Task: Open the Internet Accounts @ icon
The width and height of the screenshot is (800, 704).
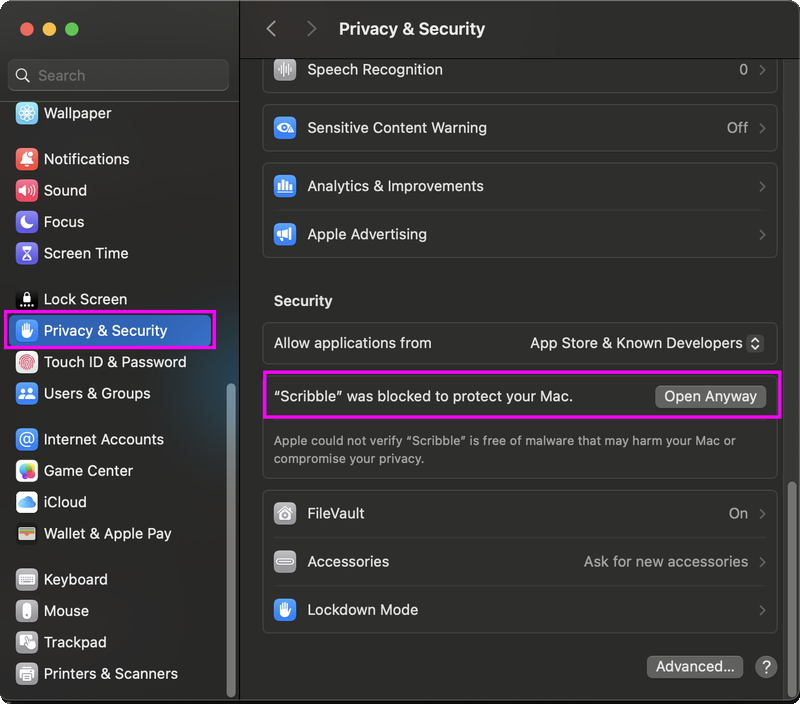Action: [x=27, y=440]
